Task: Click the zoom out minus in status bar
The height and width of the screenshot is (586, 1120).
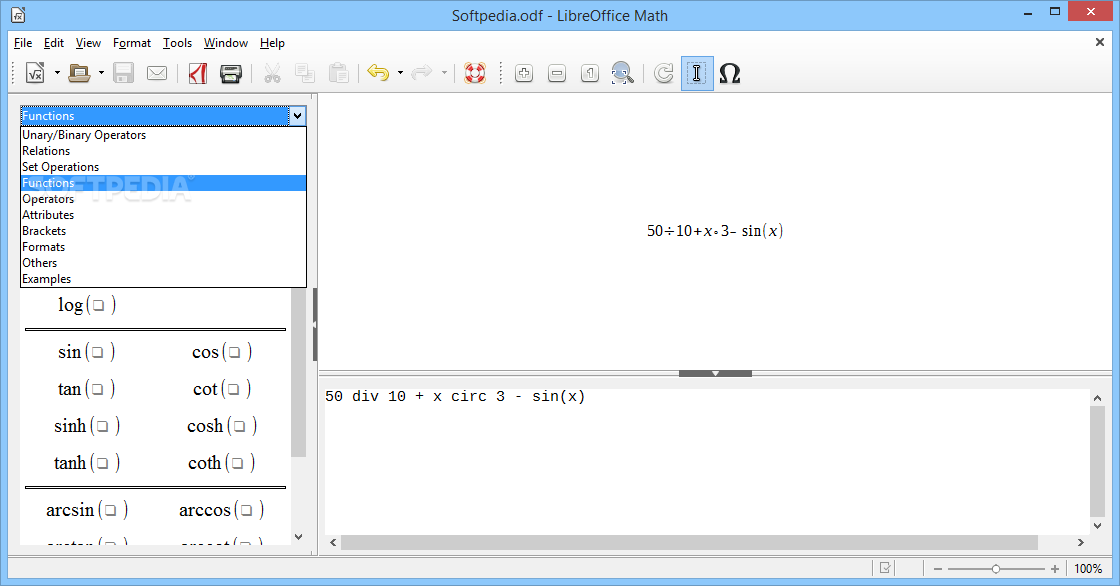Action: click(938, 569)
